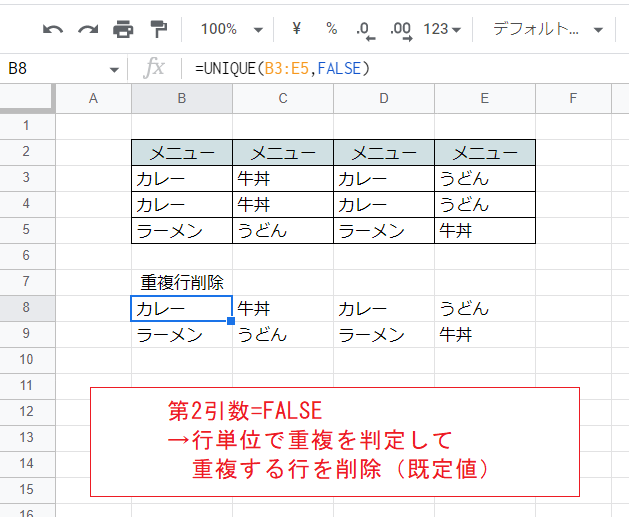Click cell E5 containing 牛丼
Screen dimensions: 629x517
click(485, 231)
